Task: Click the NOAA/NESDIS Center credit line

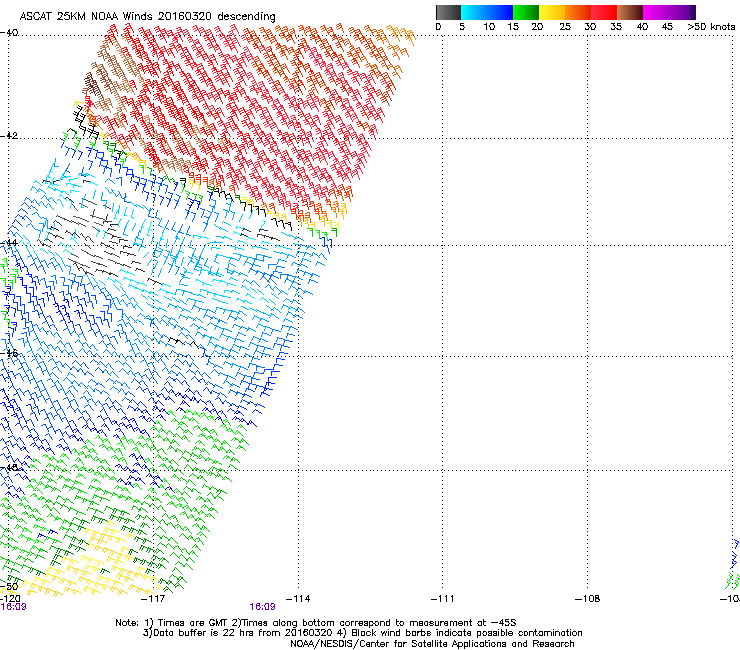Action: coord(432,644)
